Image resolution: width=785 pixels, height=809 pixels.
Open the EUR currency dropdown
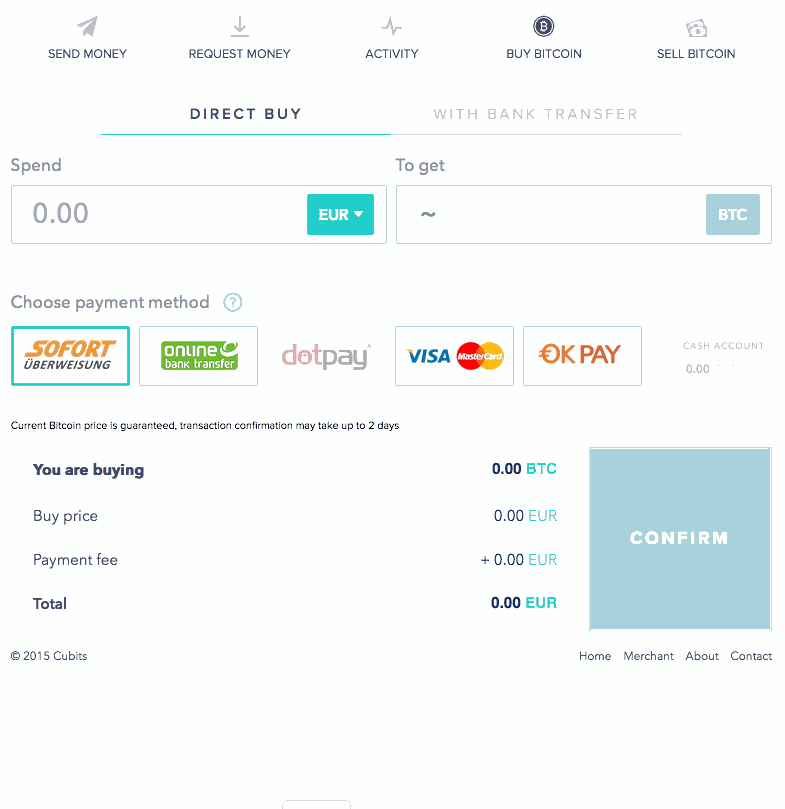click(x=340, y=215)
